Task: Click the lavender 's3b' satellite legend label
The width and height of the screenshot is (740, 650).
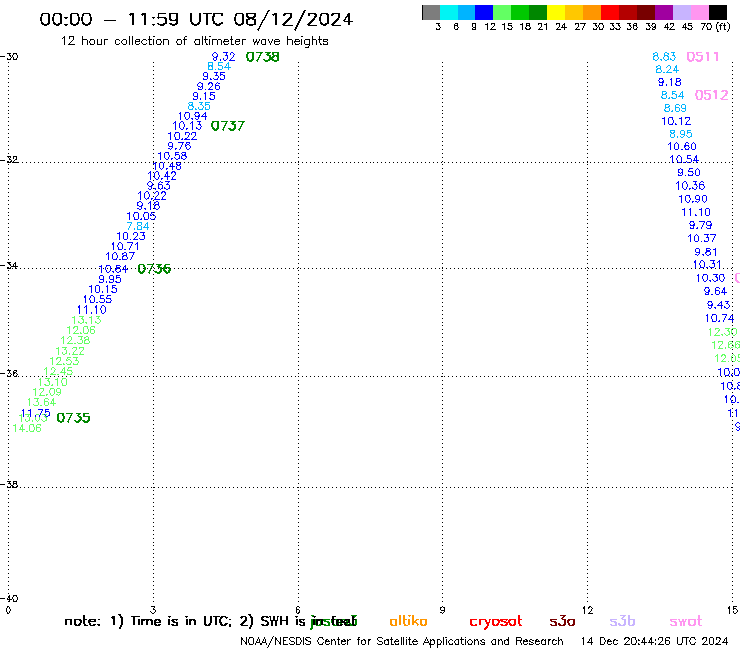Action: (x=622, y=621)
